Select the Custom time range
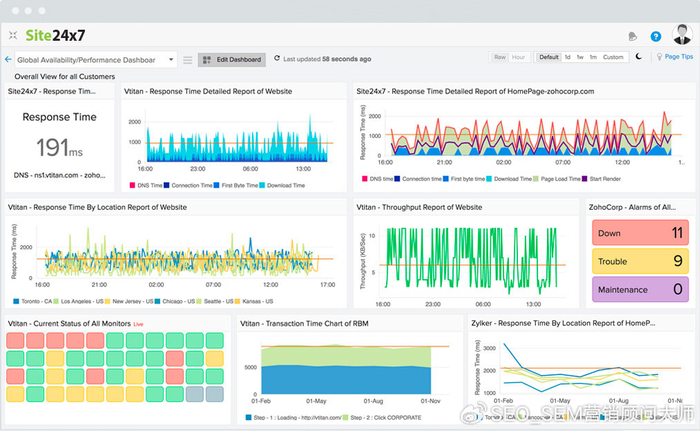The image size is (700, 431). (613, 57)
